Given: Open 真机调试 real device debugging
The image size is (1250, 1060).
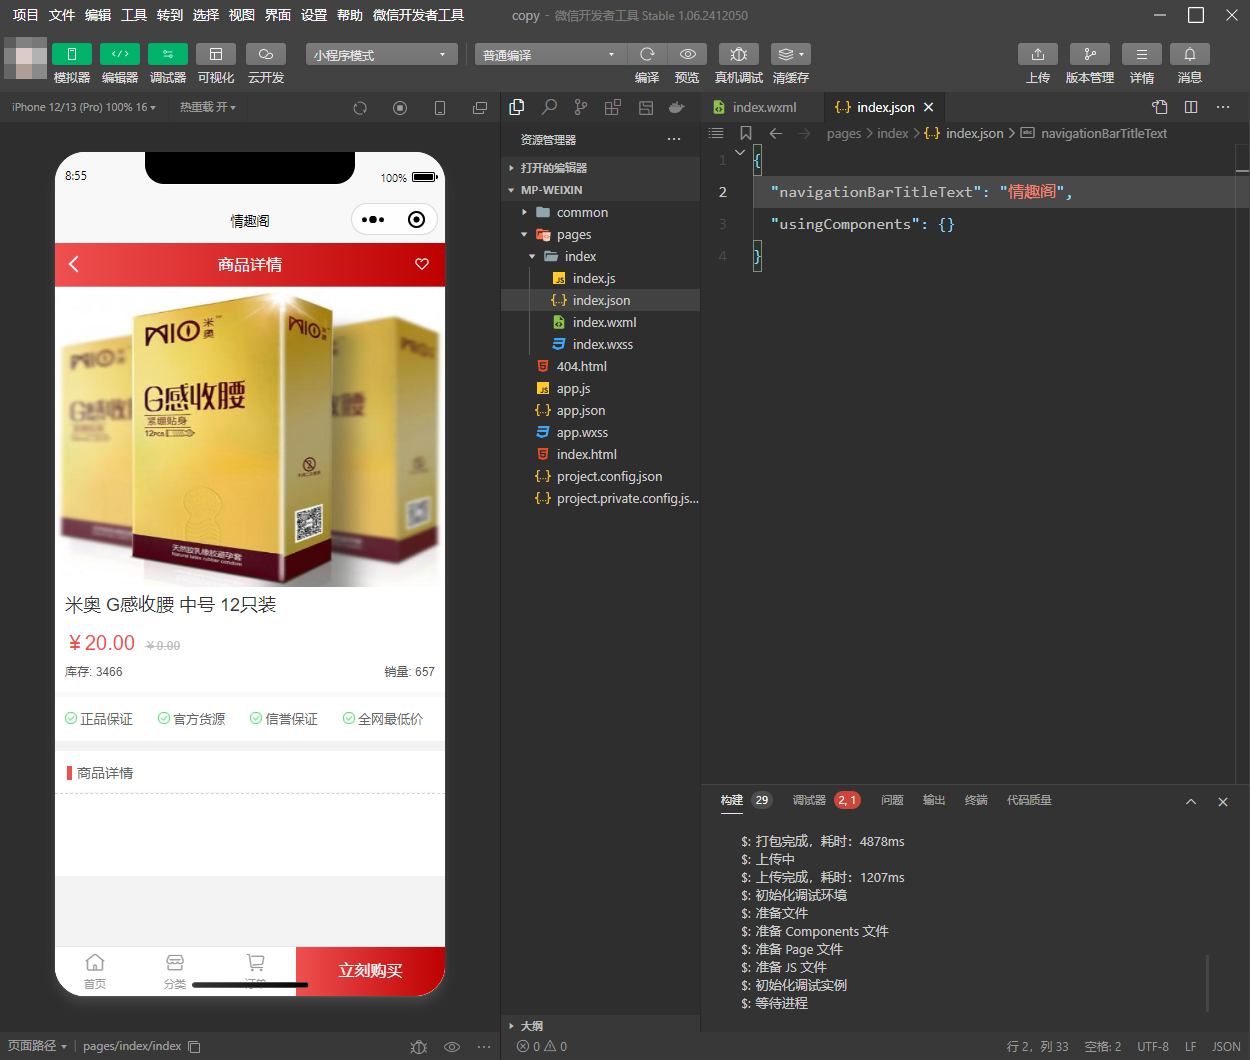Looking at the screenshot, I should coord(738,54).
